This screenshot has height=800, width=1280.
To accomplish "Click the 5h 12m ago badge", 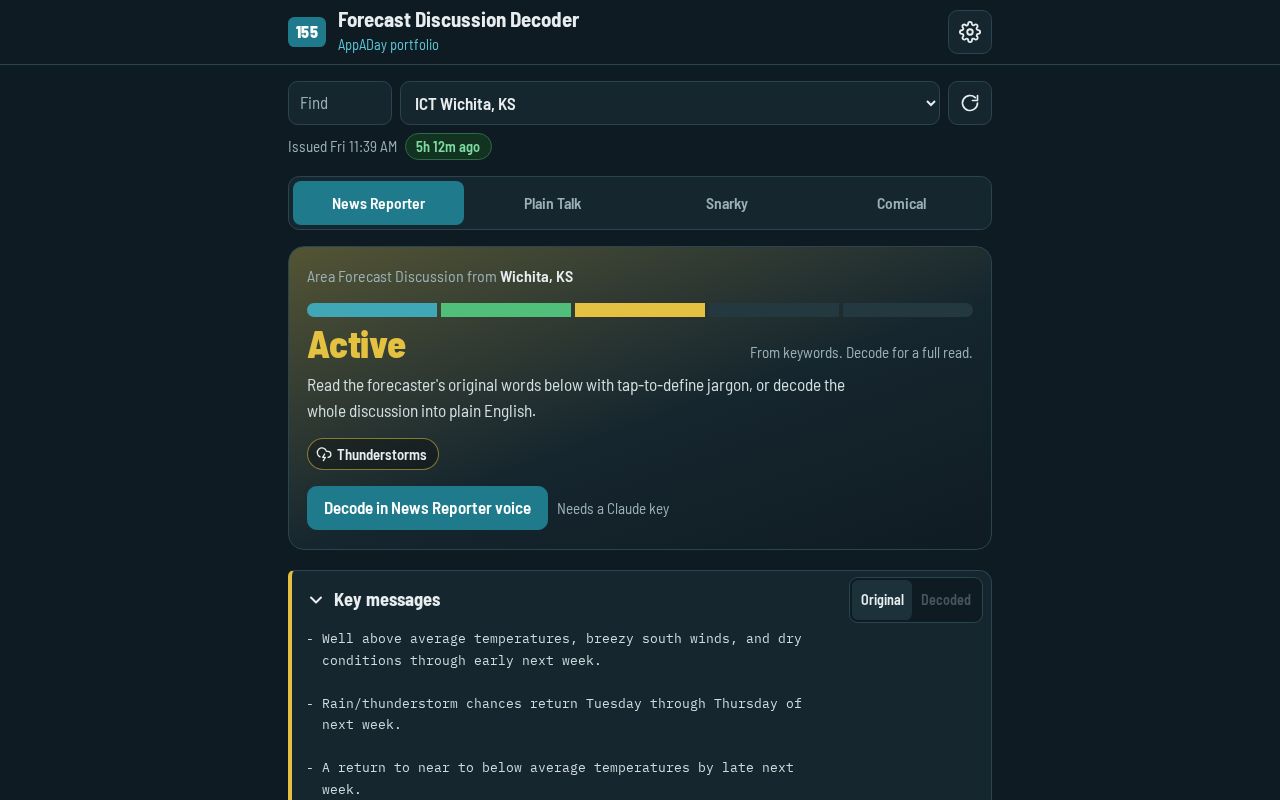I will pyautogui.click(x=448, y=147).
